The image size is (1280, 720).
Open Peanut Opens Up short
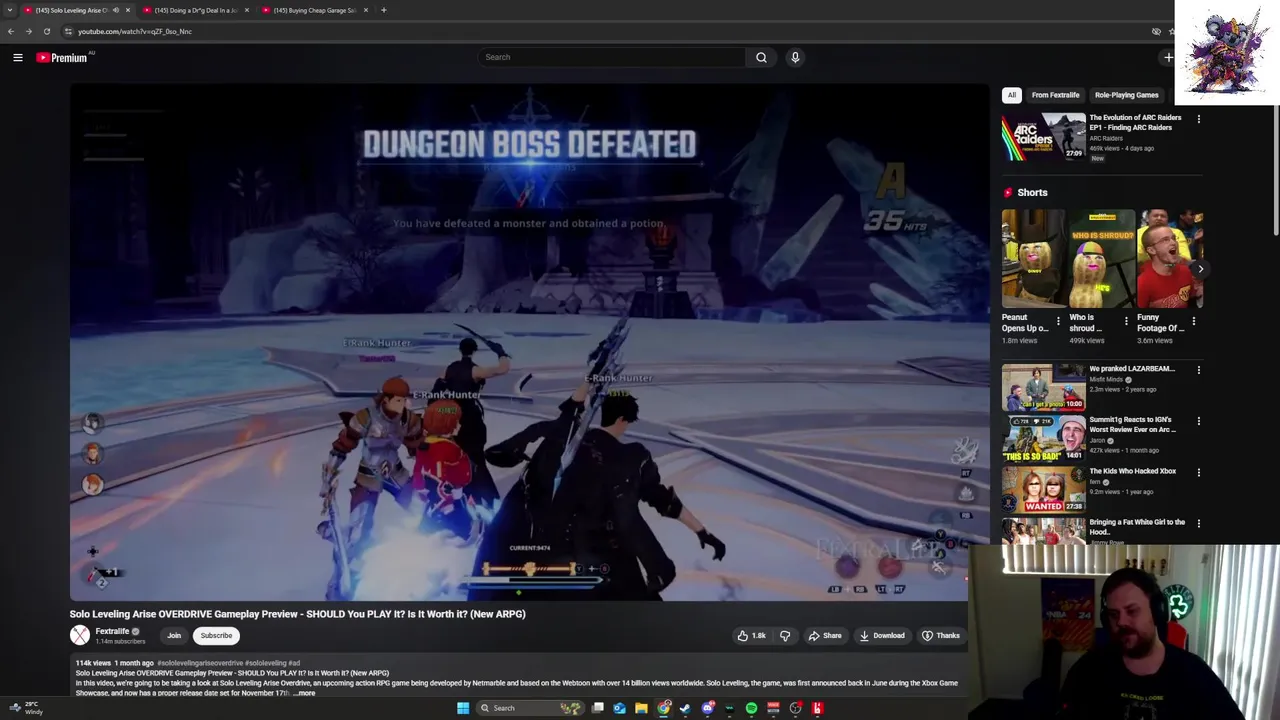[1034, 258]
